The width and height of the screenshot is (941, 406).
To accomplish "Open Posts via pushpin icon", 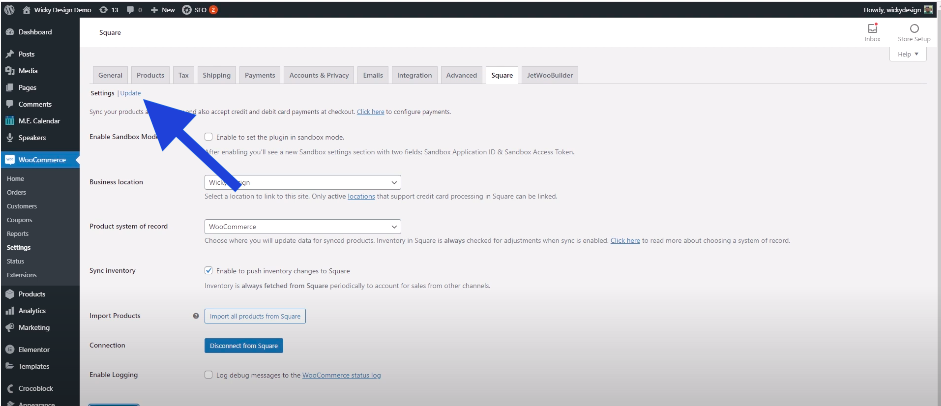I will pyautogui.click(x=9, y=54).
